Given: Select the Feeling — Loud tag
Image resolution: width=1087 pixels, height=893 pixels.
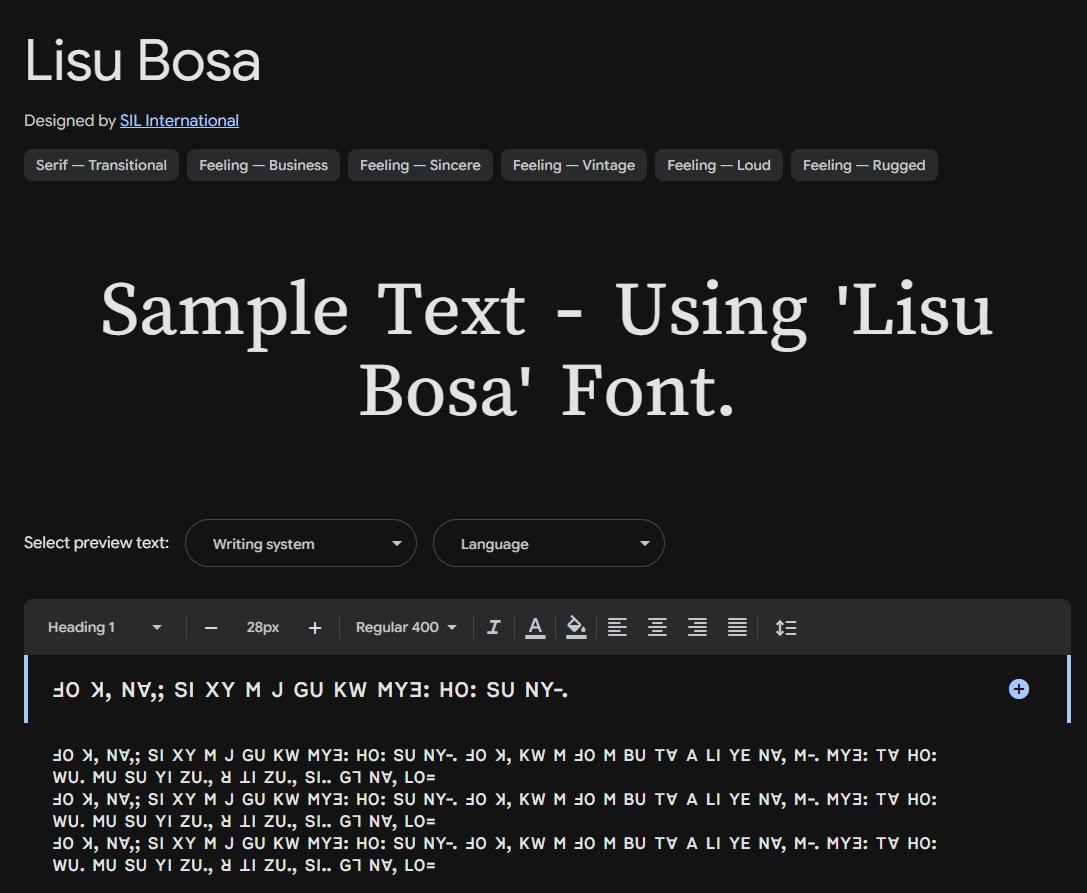Looking at the screenshot, I should (719, 165).
